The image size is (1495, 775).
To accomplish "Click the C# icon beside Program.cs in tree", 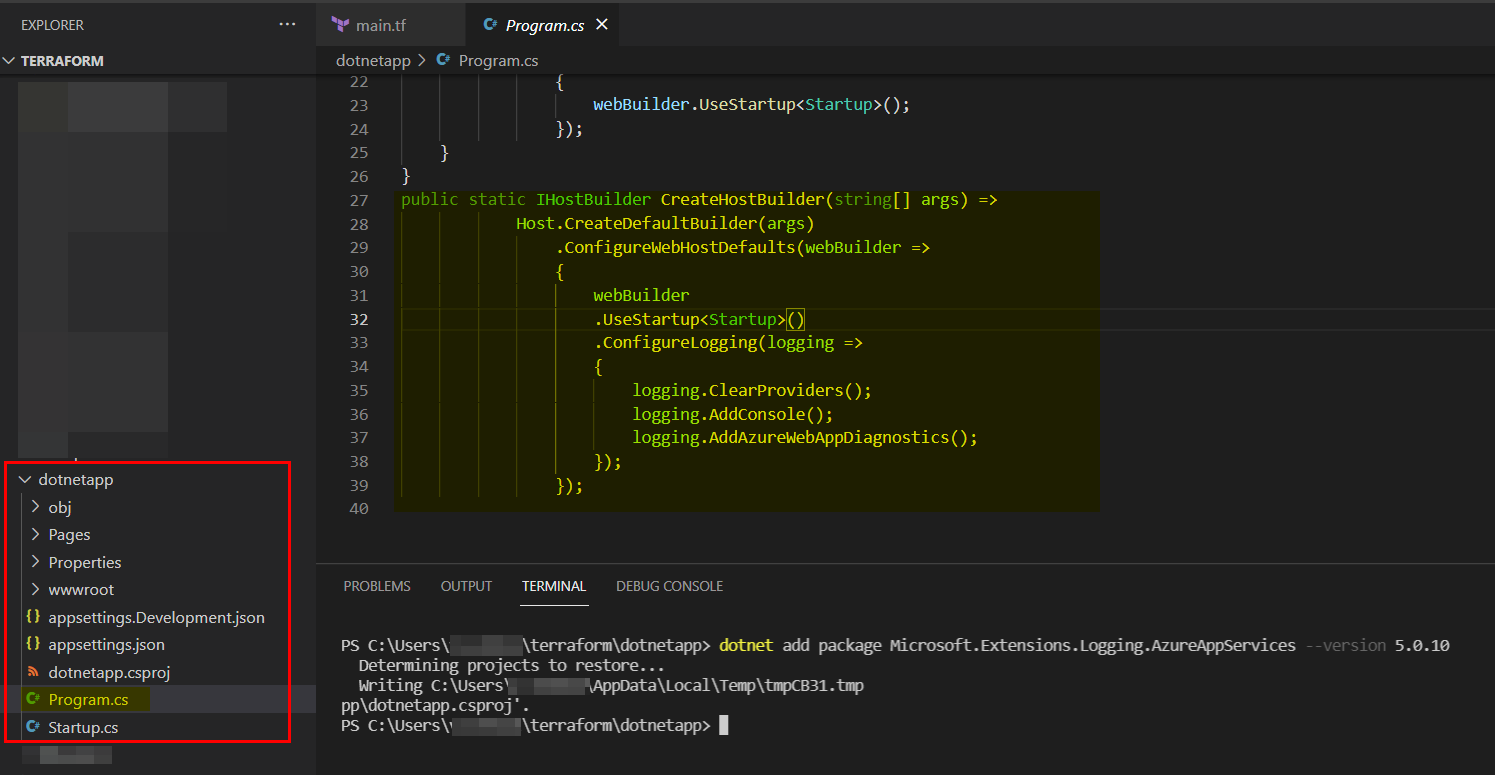I will tap(33, 700).
